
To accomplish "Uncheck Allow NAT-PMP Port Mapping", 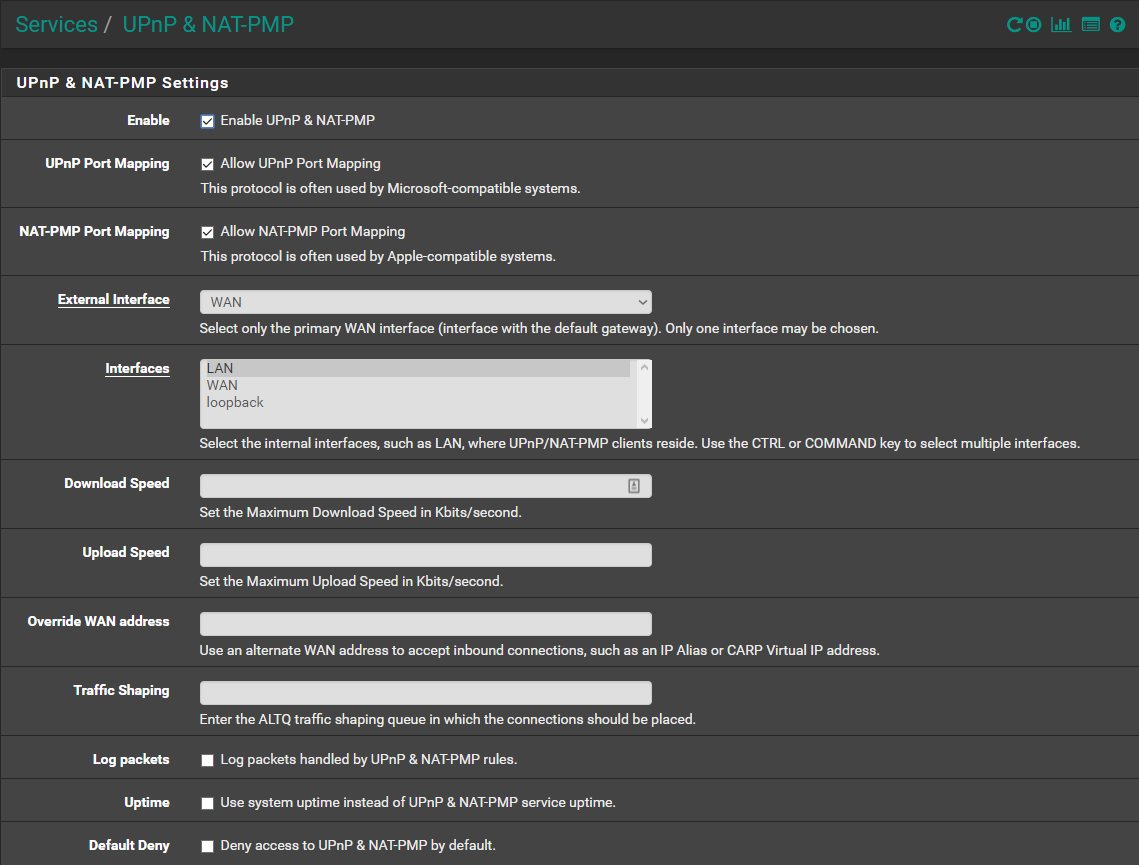I will click(x=208, y=232).
